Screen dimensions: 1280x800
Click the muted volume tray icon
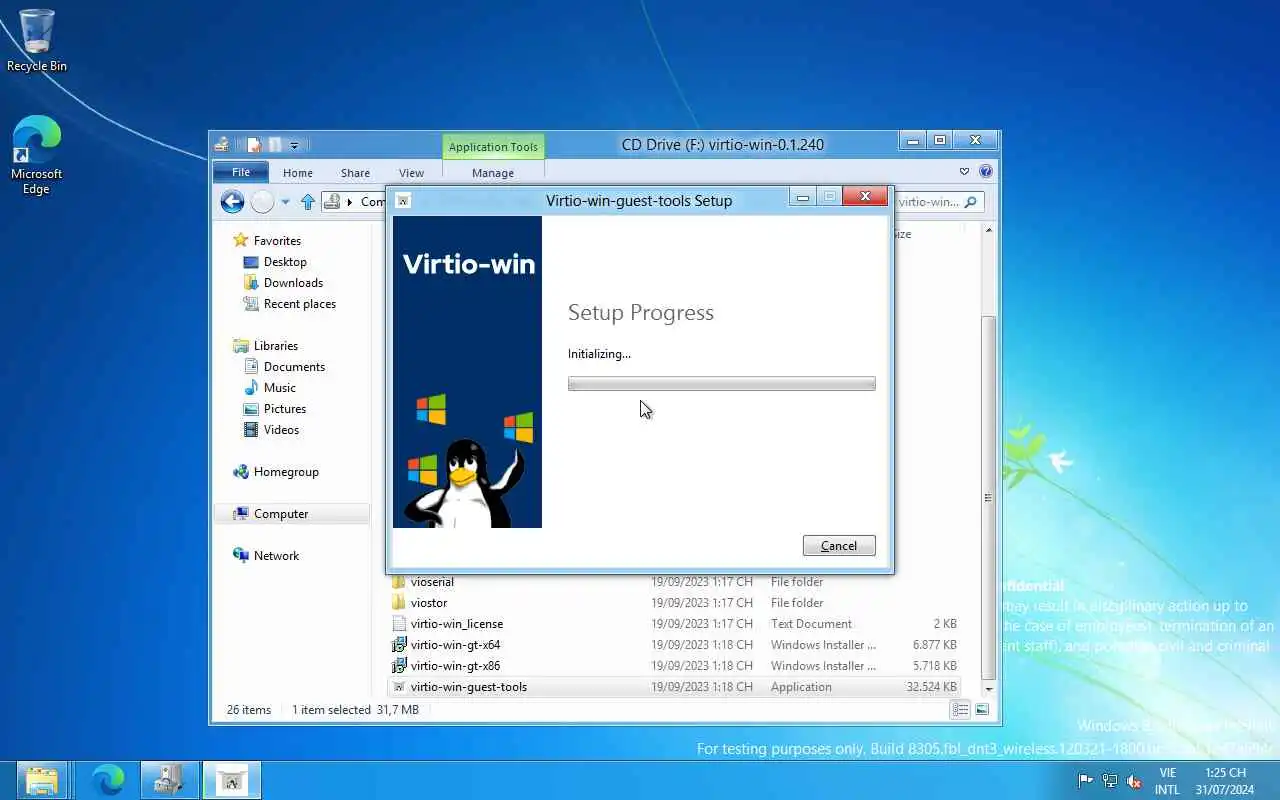click(x=1134, y=781)
